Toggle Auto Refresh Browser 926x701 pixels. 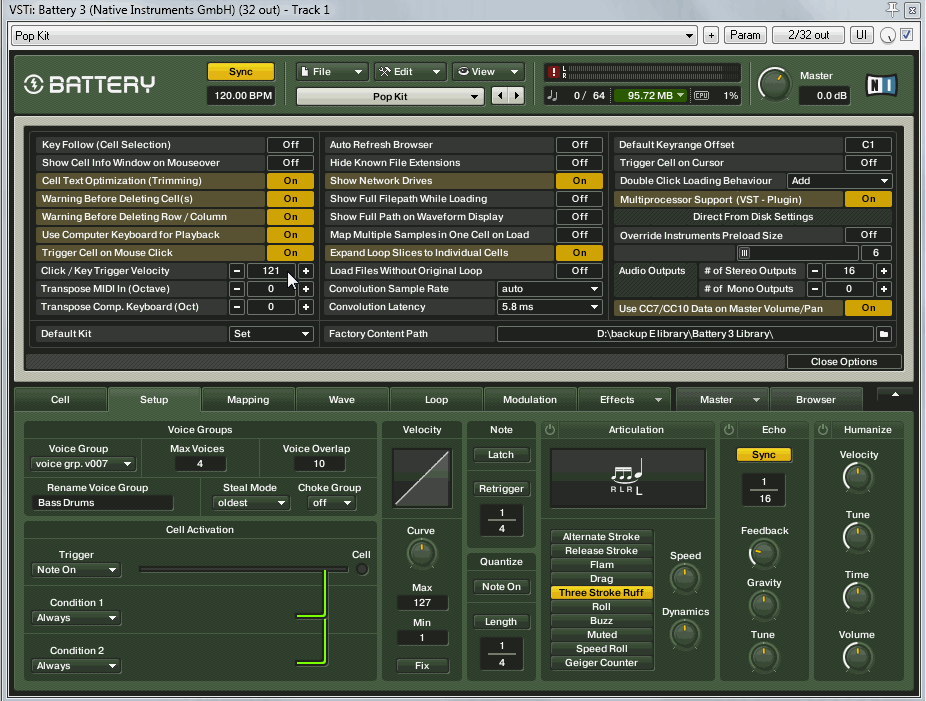579,145
